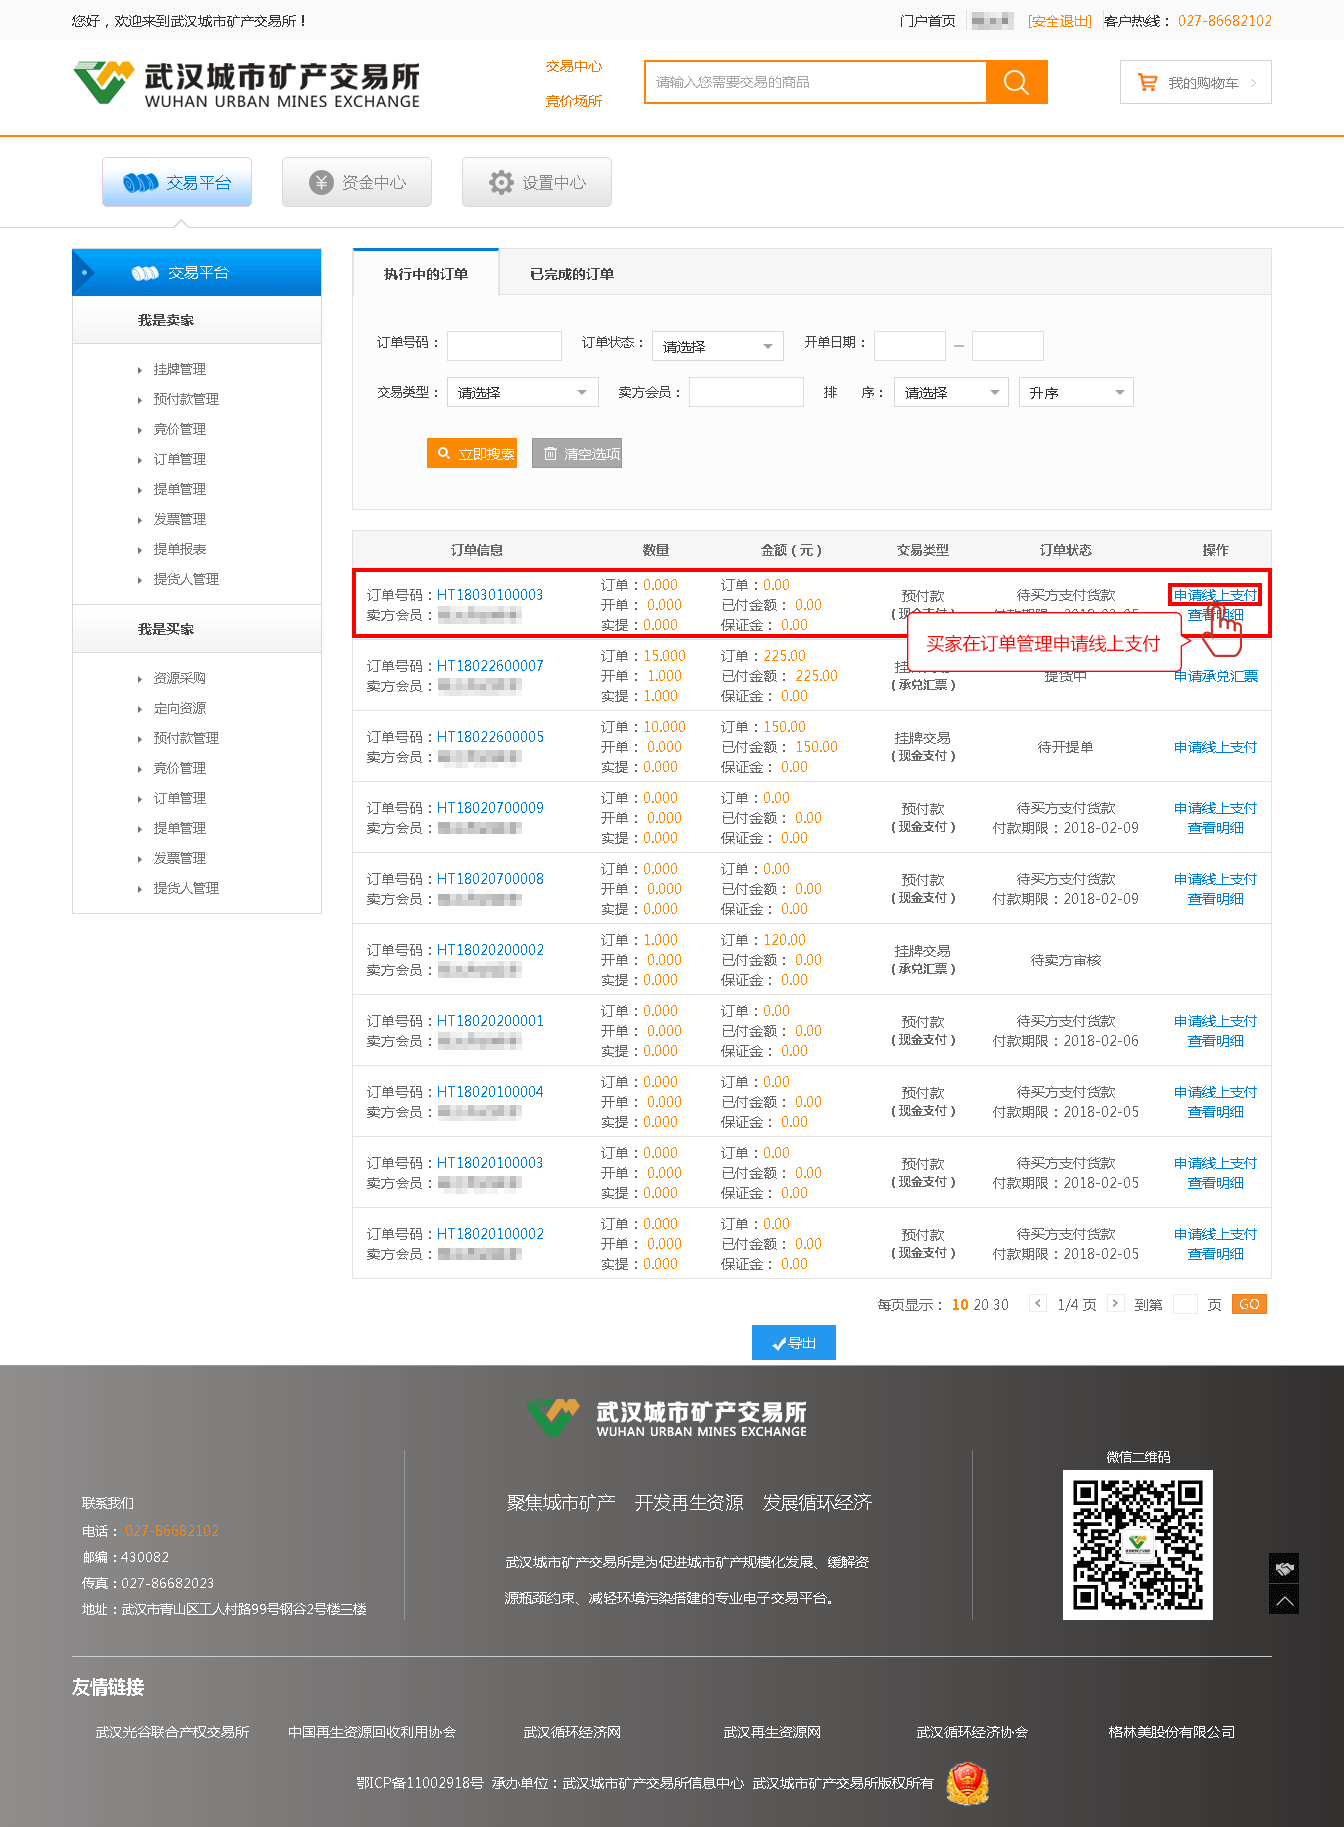Click the 立即搜索 button
This screenshot has width=1344, height=1827.
pos(472,453)
